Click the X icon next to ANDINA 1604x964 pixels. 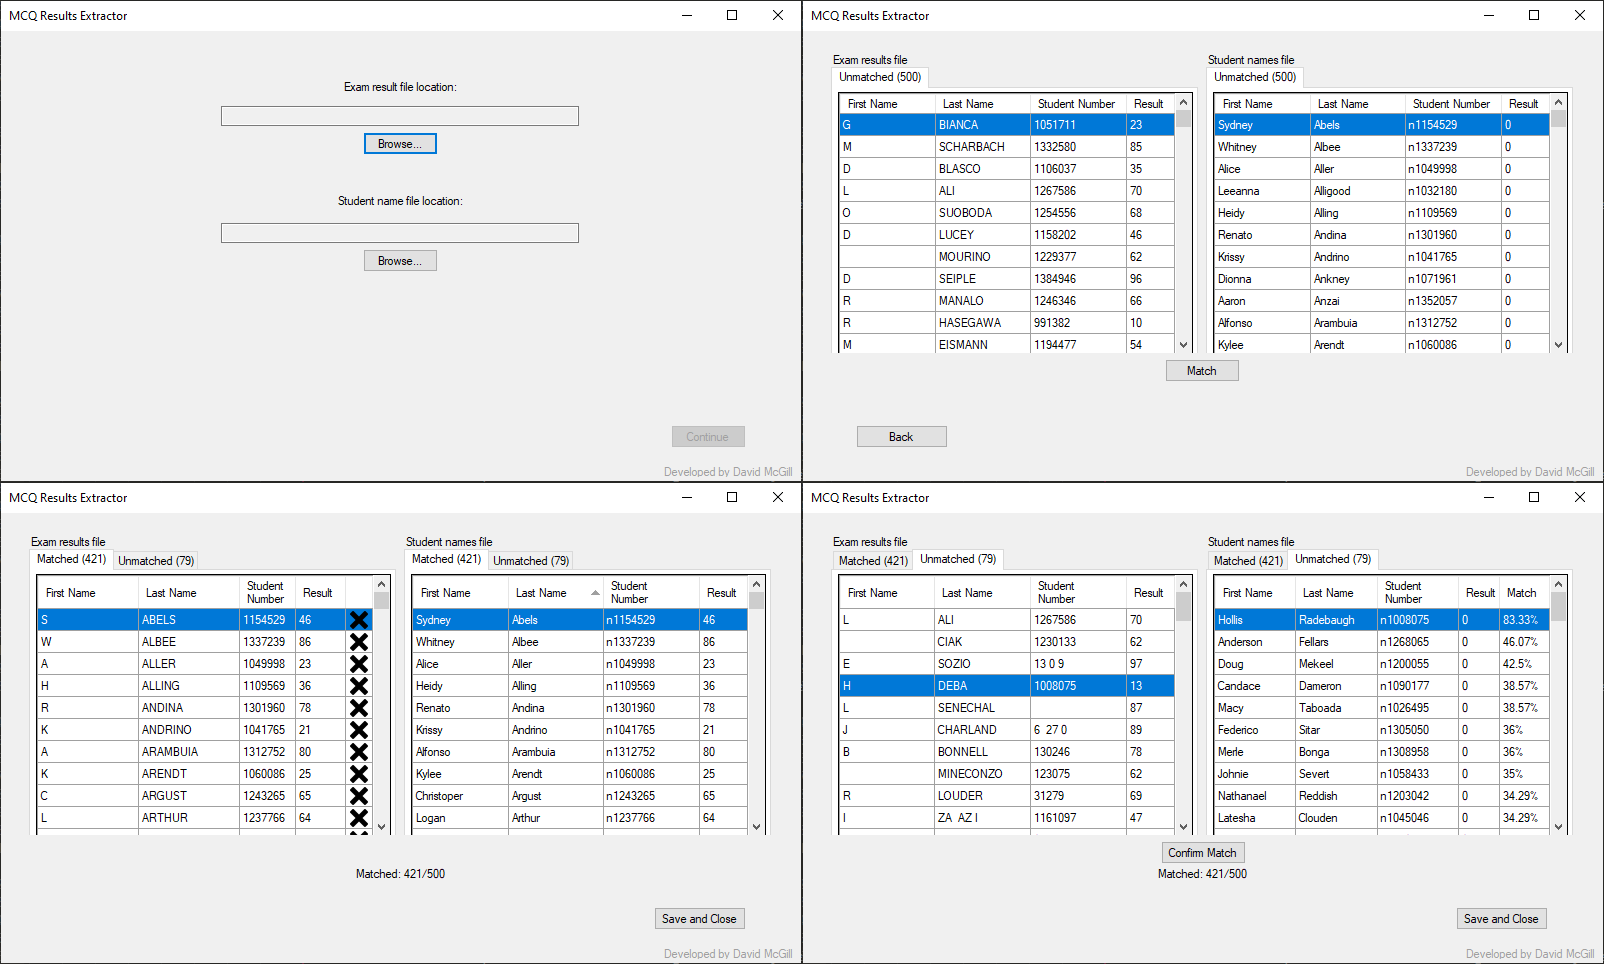click(359, 708)
